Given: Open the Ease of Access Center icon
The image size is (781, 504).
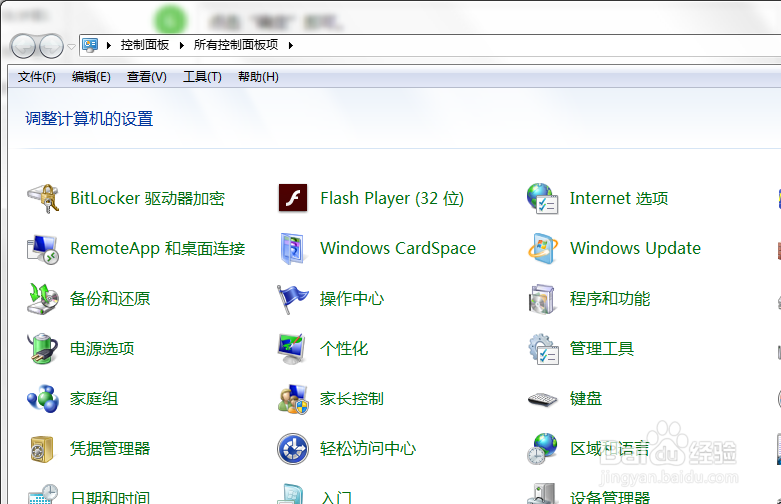Looking at the screenshot, I should tap(293, 449).
